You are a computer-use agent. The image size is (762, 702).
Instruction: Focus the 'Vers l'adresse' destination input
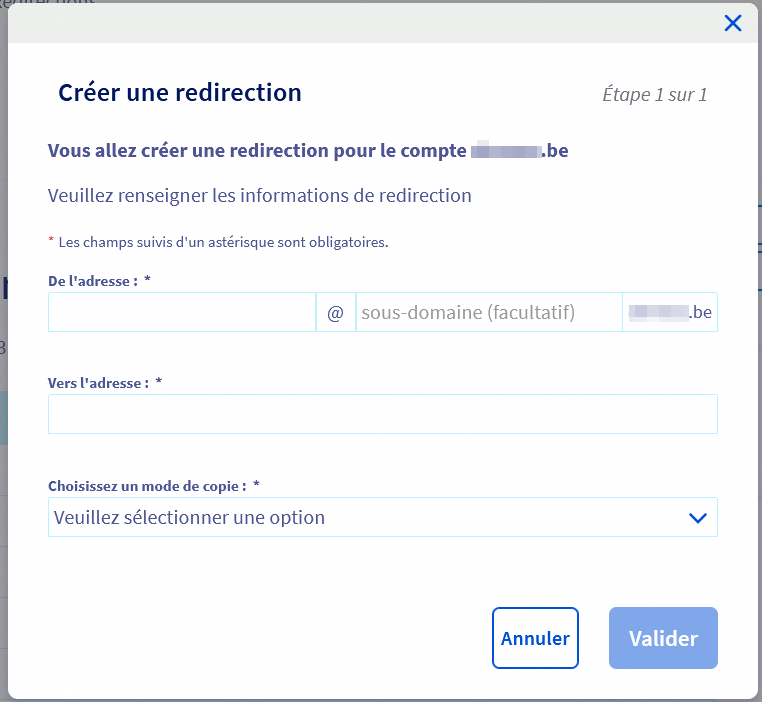(x=382, y=414)
